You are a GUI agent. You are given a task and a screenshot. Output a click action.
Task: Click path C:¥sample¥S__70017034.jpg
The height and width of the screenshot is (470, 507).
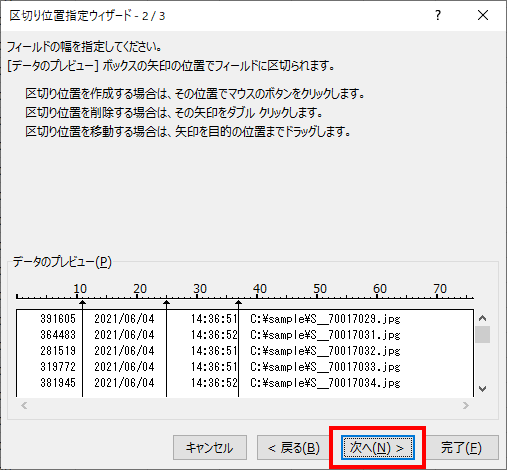pyautogui.click(x=325, y=383)
